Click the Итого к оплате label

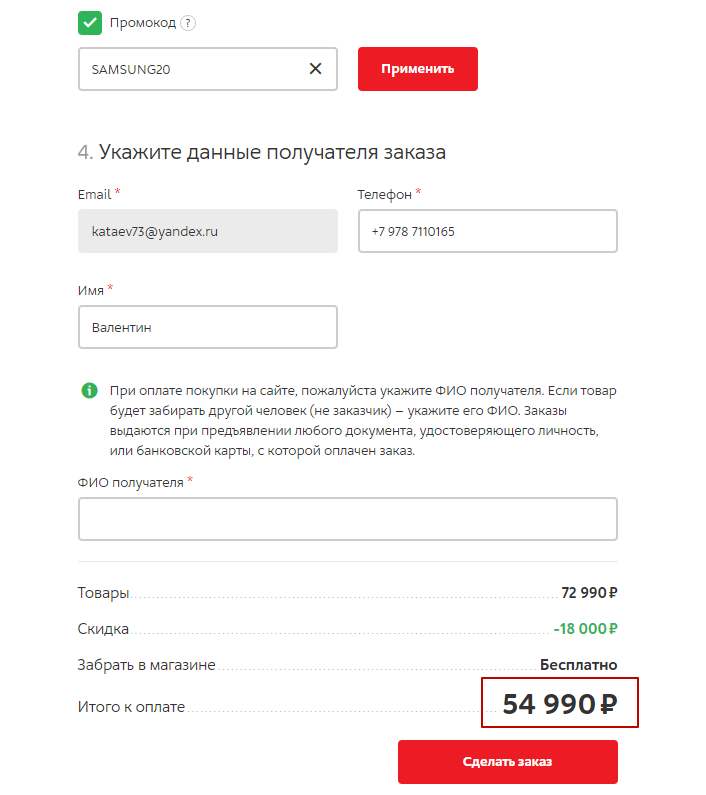[x=131, y=707]
